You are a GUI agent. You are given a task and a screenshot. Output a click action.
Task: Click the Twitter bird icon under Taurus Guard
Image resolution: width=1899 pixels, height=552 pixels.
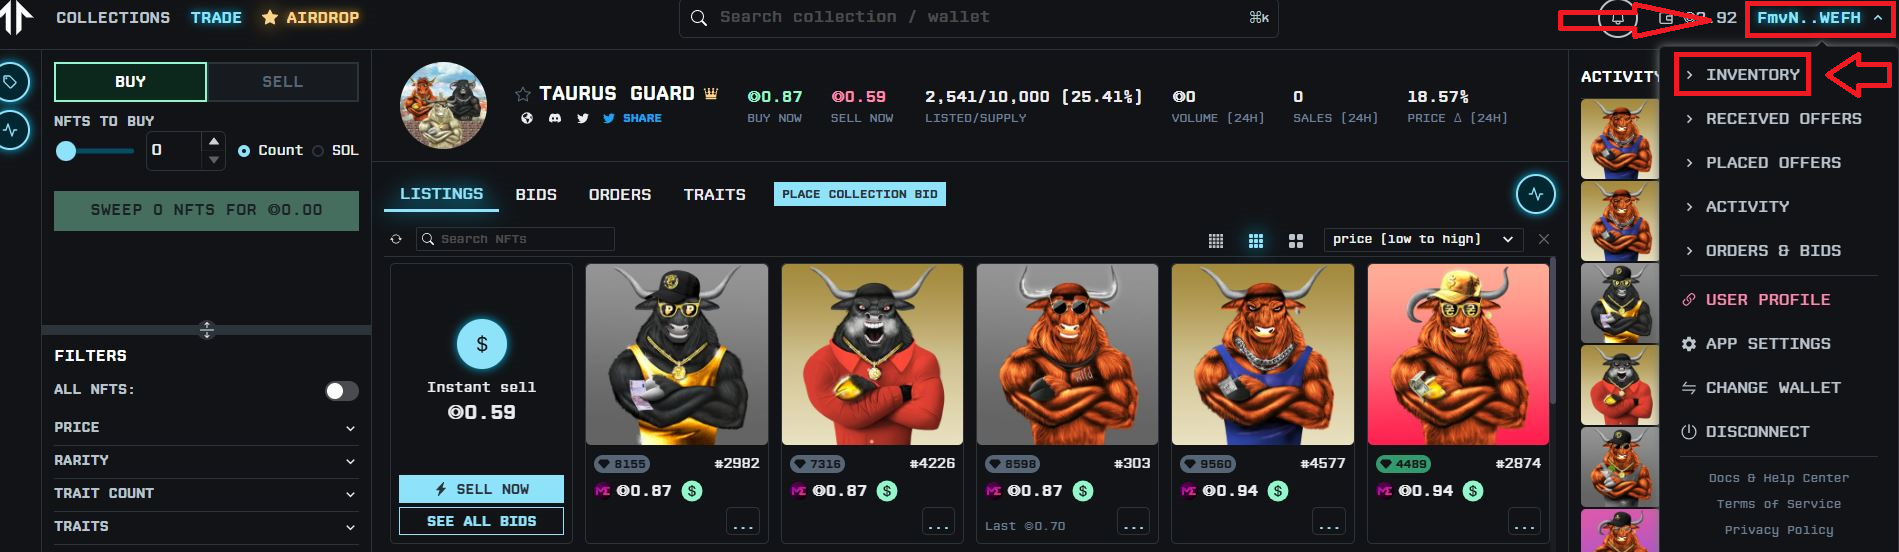[x=583, y=118]
